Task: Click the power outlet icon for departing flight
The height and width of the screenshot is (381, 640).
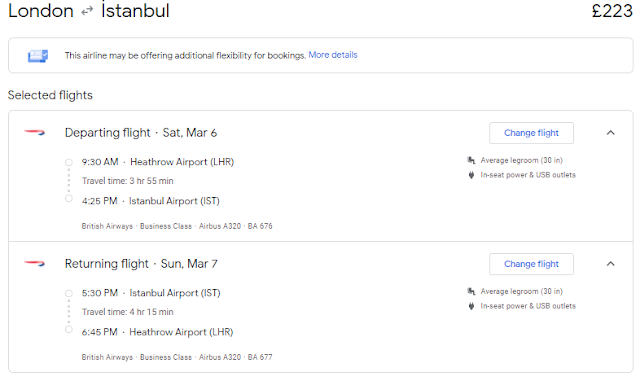Action: tap(471, 175)
